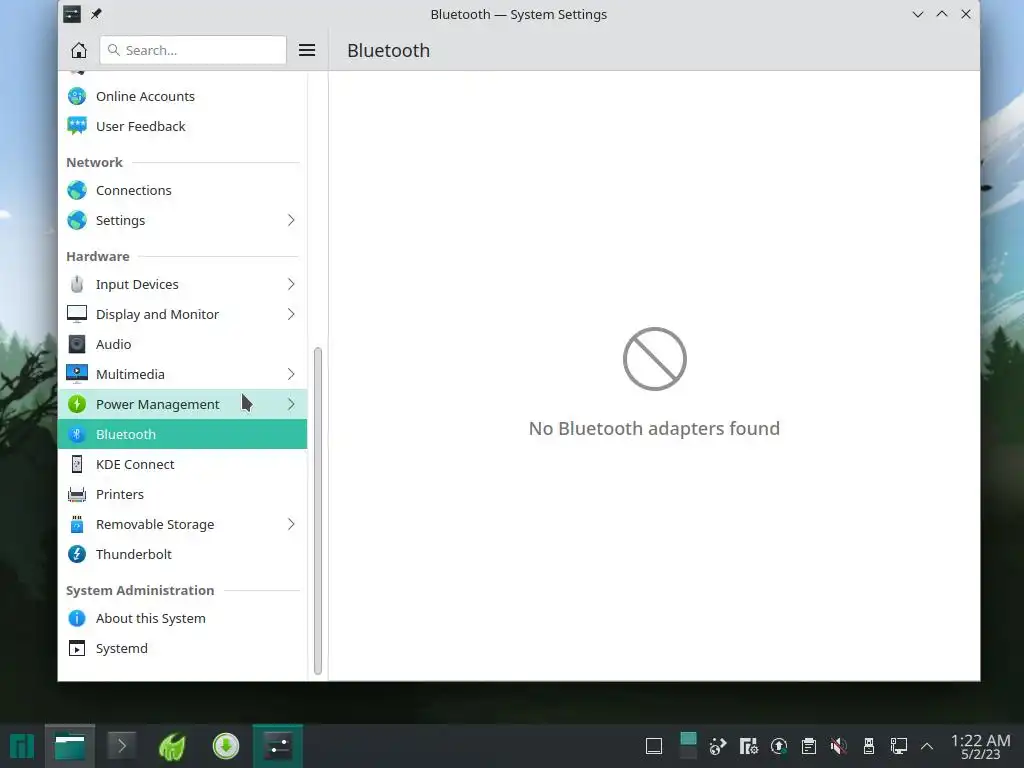Image resolution: width=1024 pixels, height=768 pixels.
Task: Click the info icon for About this System
Action: click(x=76, y=618)
